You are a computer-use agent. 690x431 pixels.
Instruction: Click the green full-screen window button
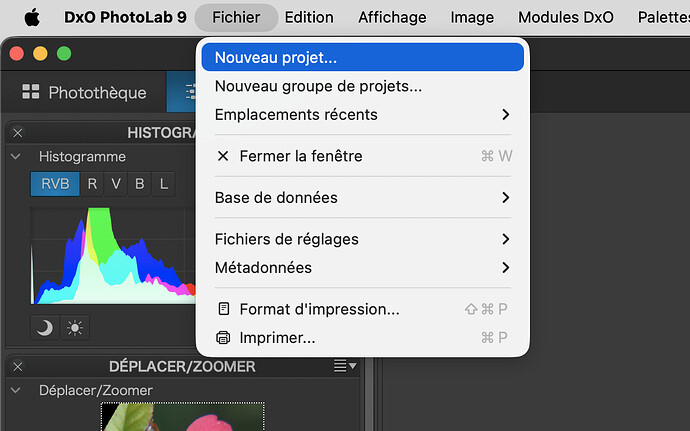(64, 54)
